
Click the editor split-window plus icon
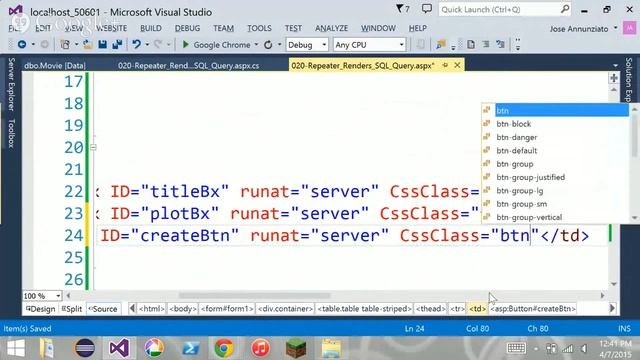613,78
